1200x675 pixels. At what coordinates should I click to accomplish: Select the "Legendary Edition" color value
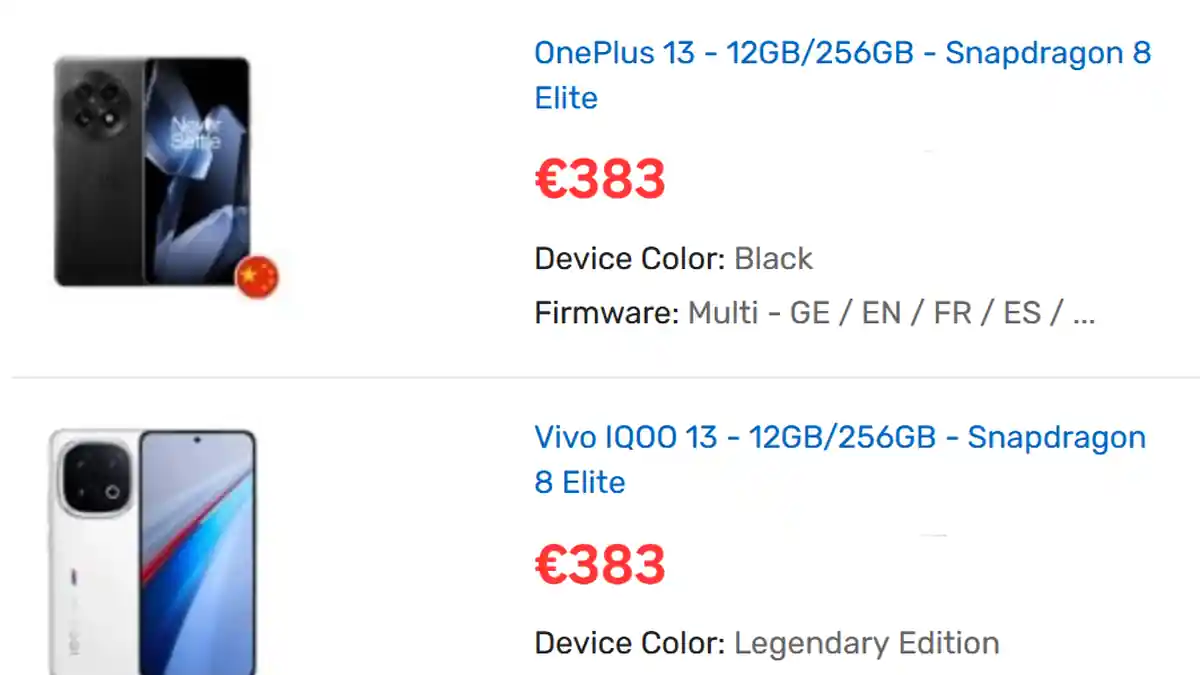pos(866,643)
